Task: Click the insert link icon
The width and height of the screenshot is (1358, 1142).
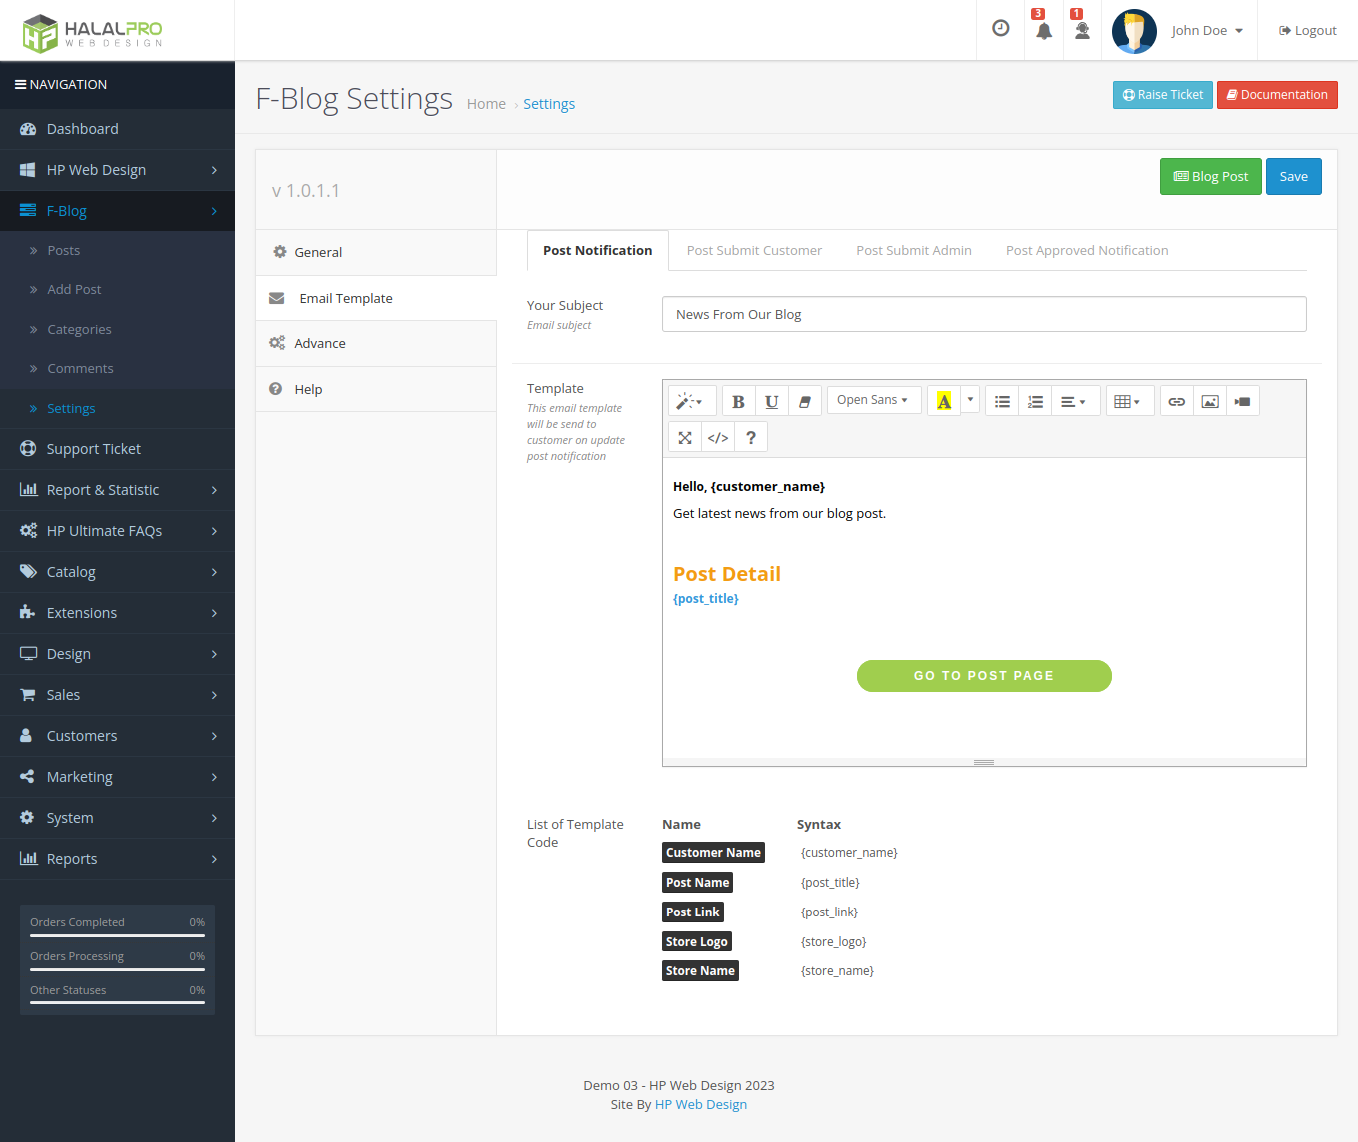Action: (x=1176, y=401)
